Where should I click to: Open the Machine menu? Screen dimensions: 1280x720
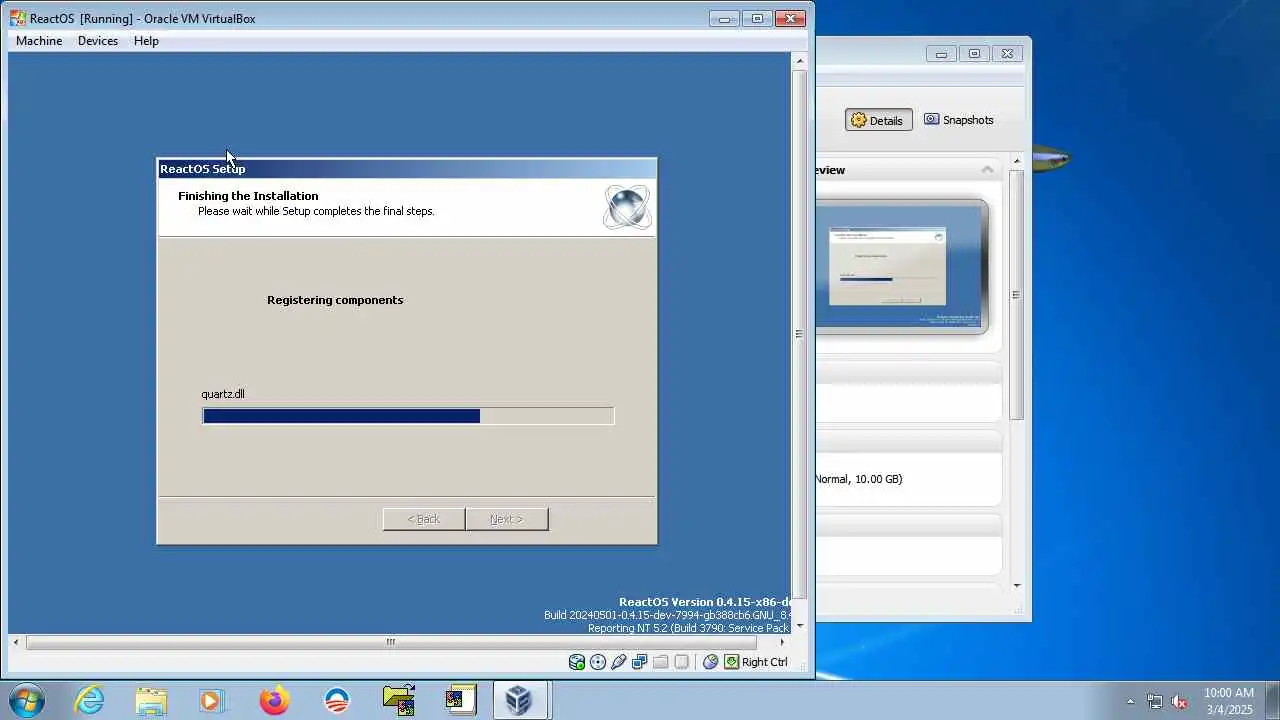pyautogui.click(x=39, y=41)
